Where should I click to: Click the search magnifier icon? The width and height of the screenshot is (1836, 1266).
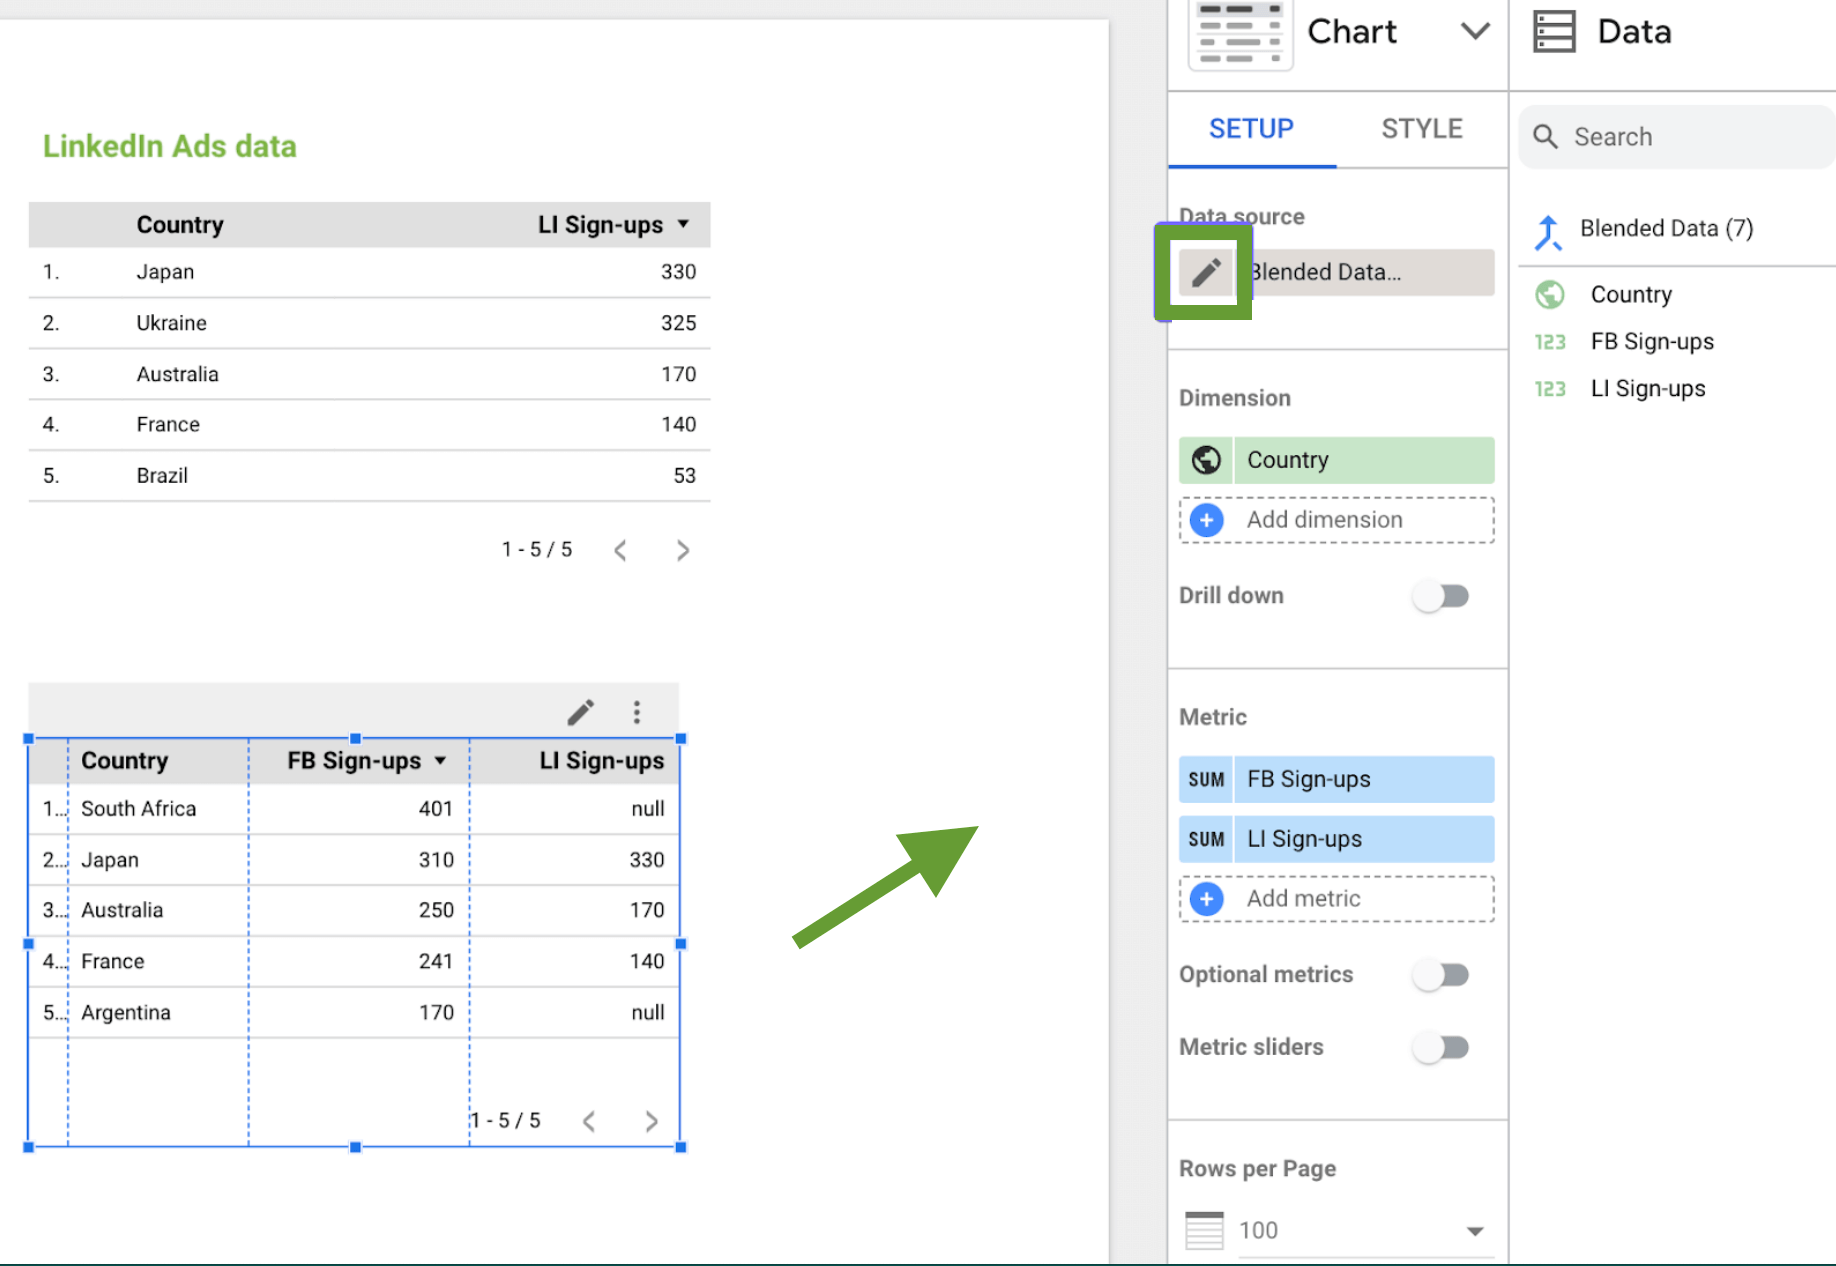[1545, 137]
